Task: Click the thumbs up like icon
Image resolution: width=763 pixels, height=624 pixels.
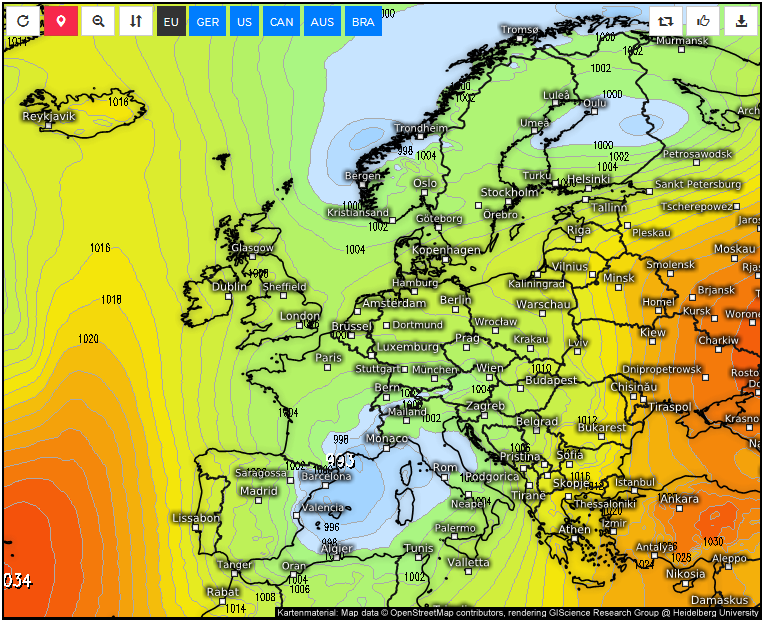Action: click(x=703, y=21)
